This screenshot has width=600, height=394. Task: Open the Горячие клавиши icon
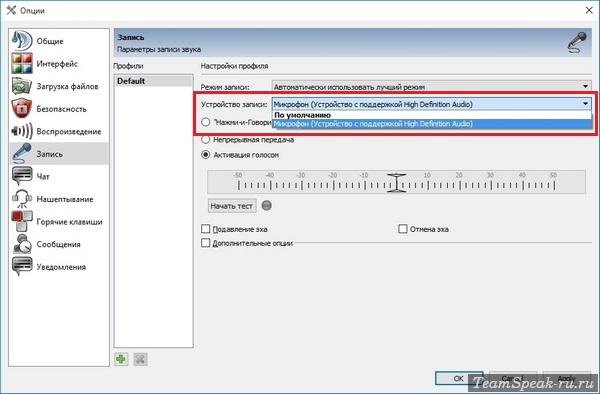pos(21,221)
